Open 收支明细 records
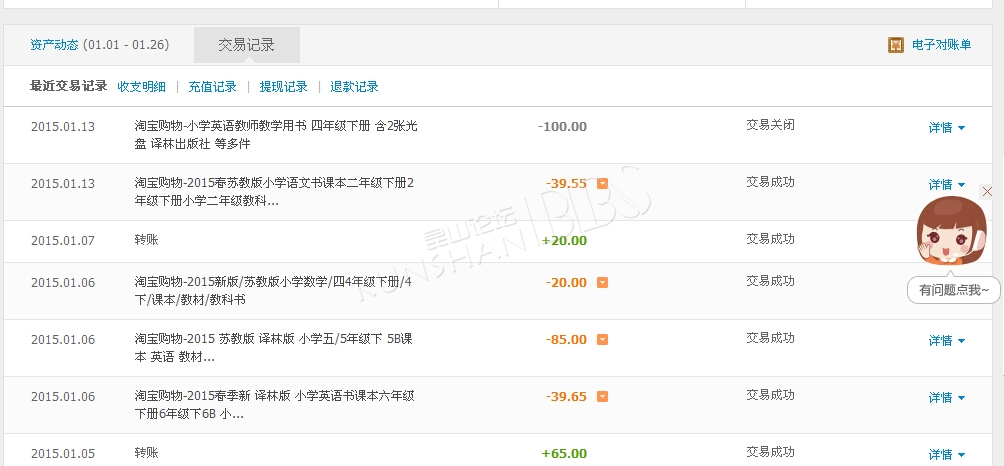The width and height of the screenshot is (1004, 466). coord(142,86)
